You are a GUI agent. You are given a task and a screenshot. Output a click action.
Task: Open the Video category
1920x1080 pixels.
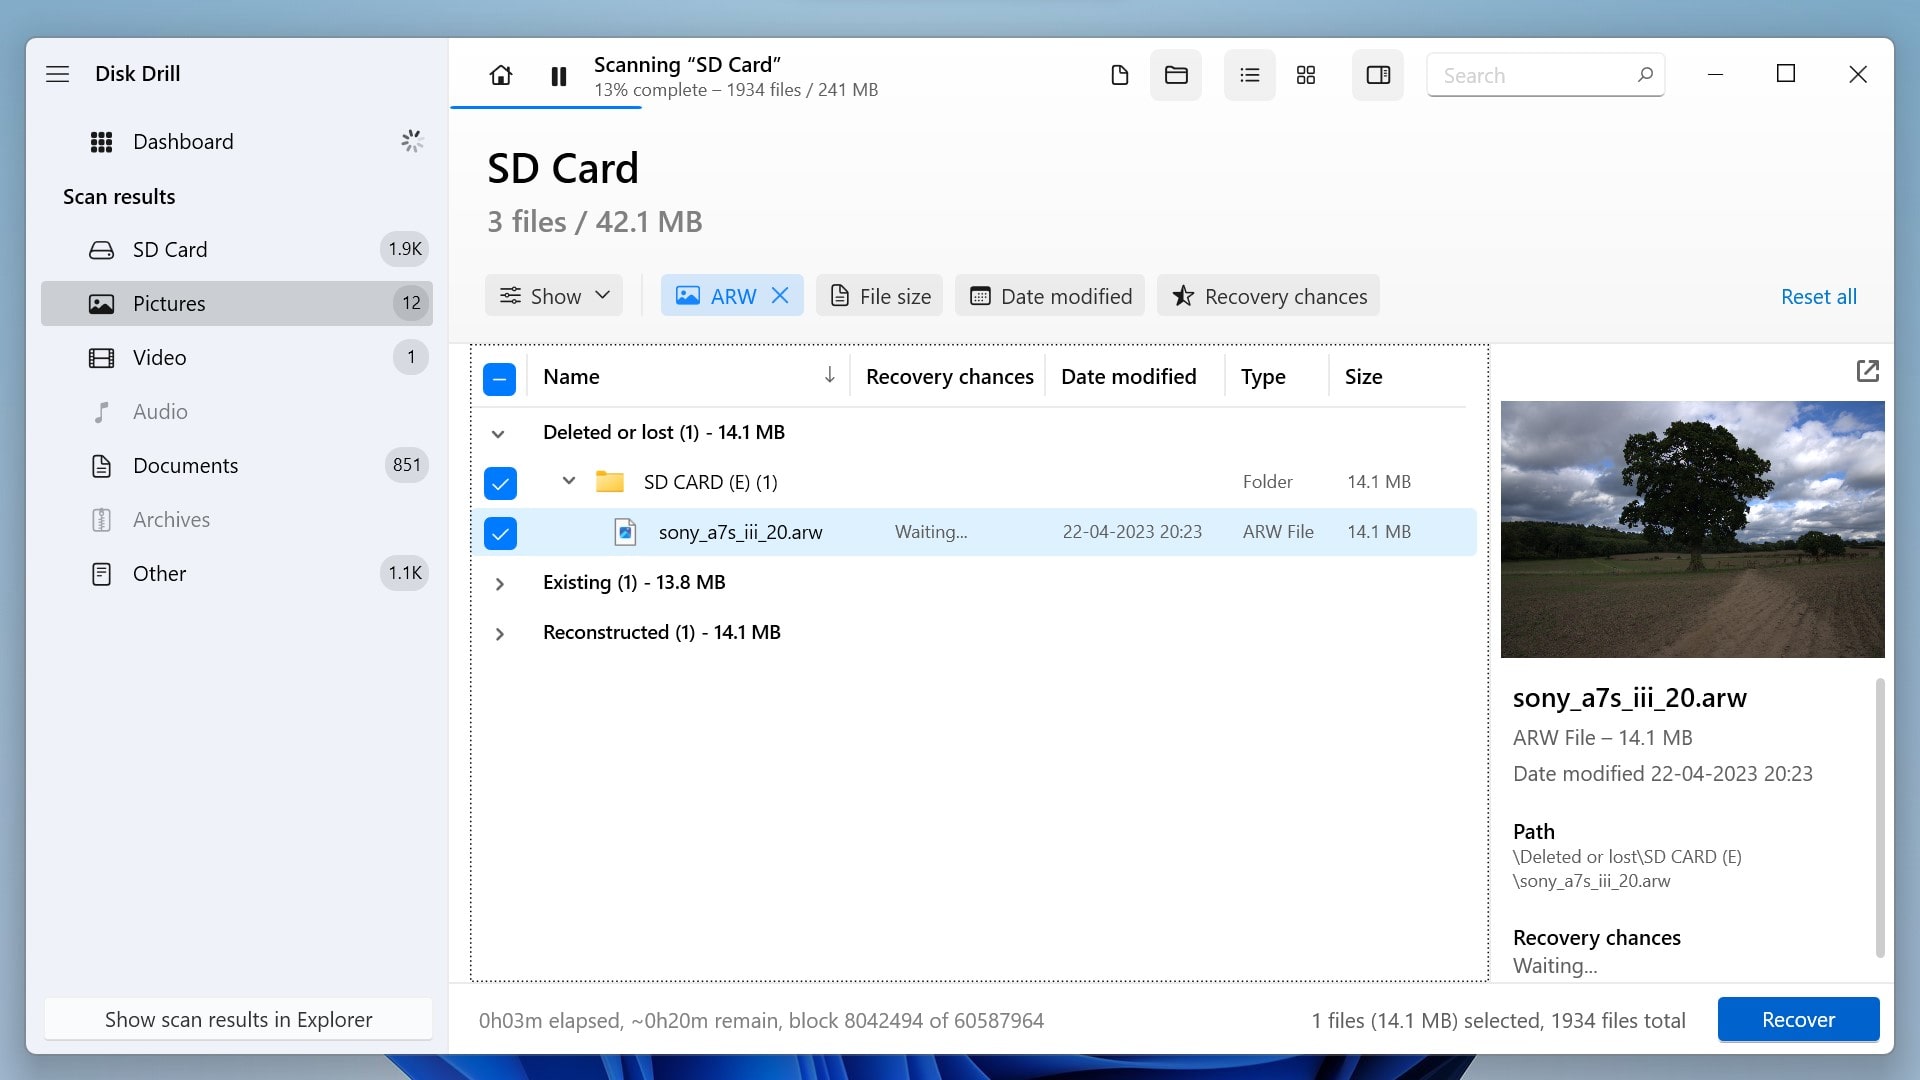(237, 357)
